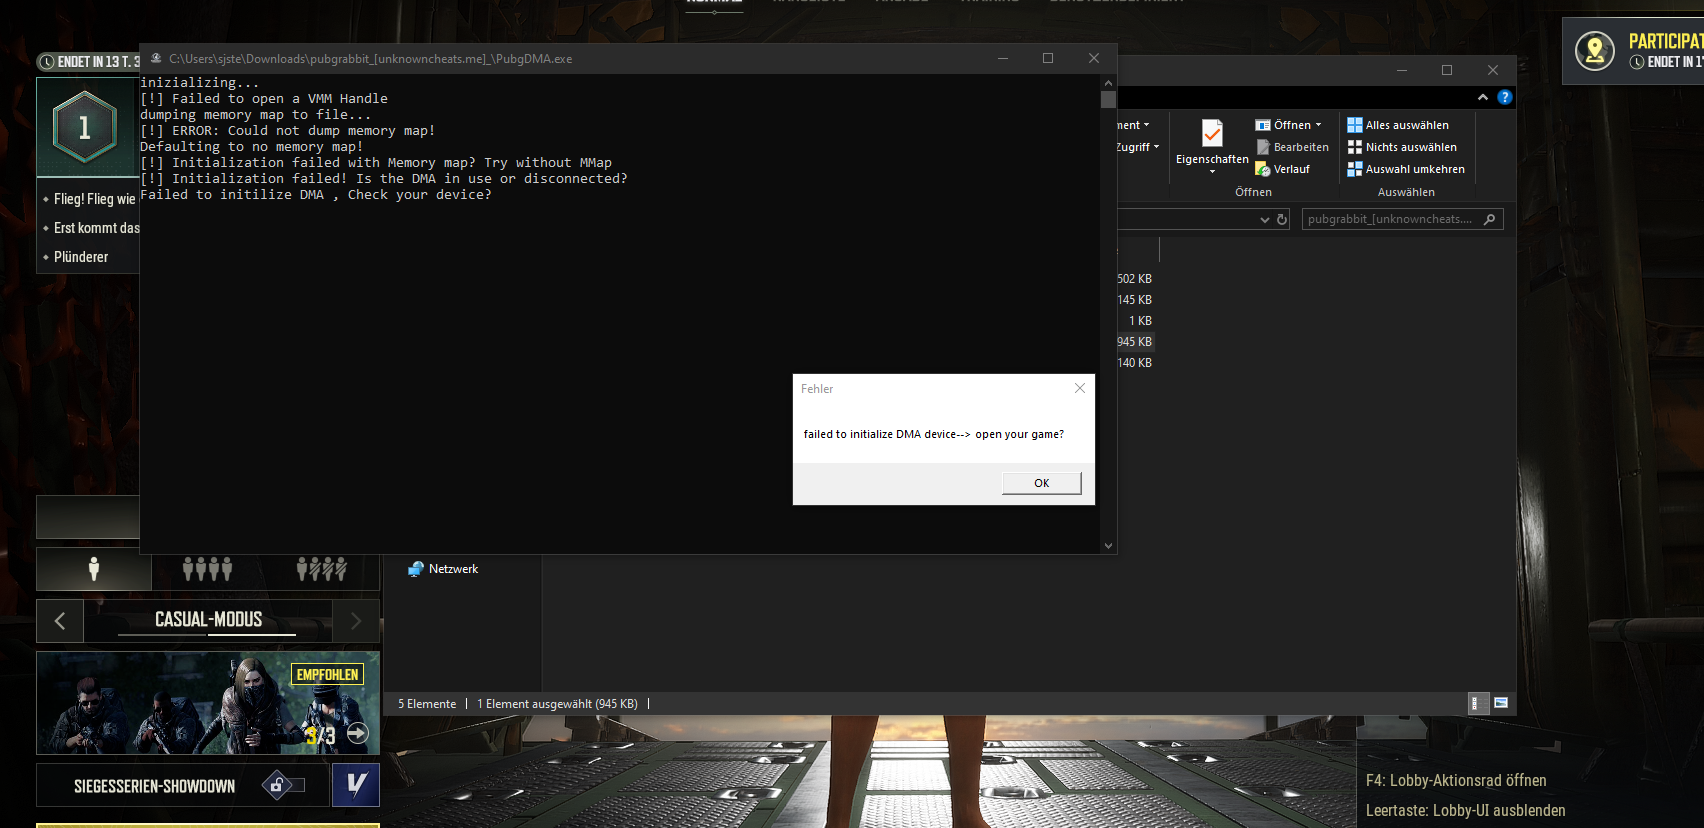Click Nichts auswählen in Explorer ribbon
This screenshot has width=1704, height=828.
click(x=1402, y=147)
